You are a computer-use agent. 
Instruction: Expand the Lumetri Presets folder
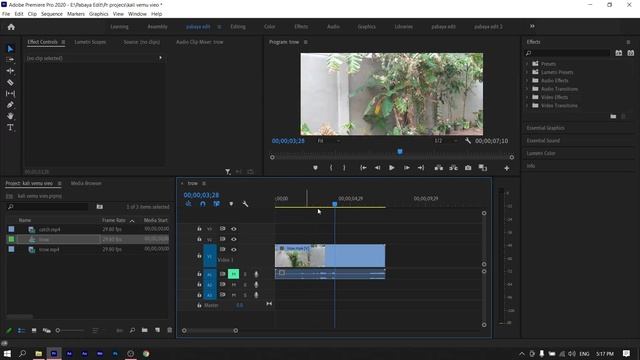(527, 72)
